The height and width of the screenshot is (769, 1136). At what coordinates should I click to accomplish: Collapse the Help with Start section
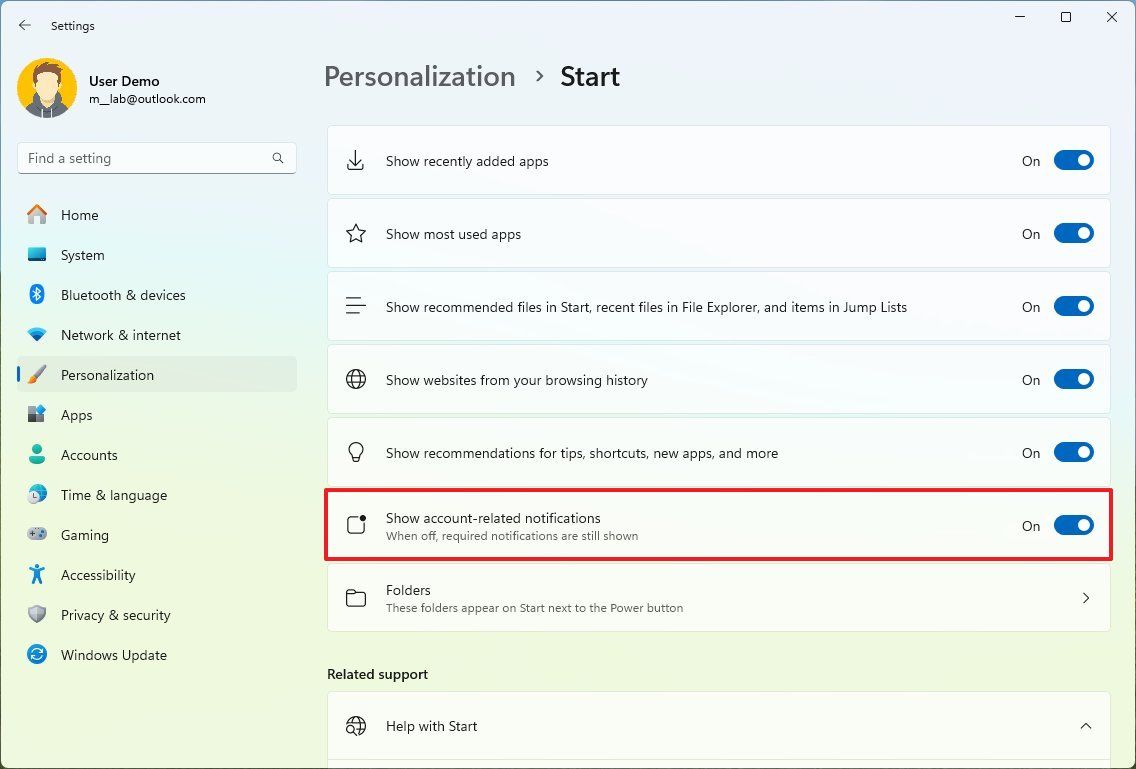pos(1086,726)
